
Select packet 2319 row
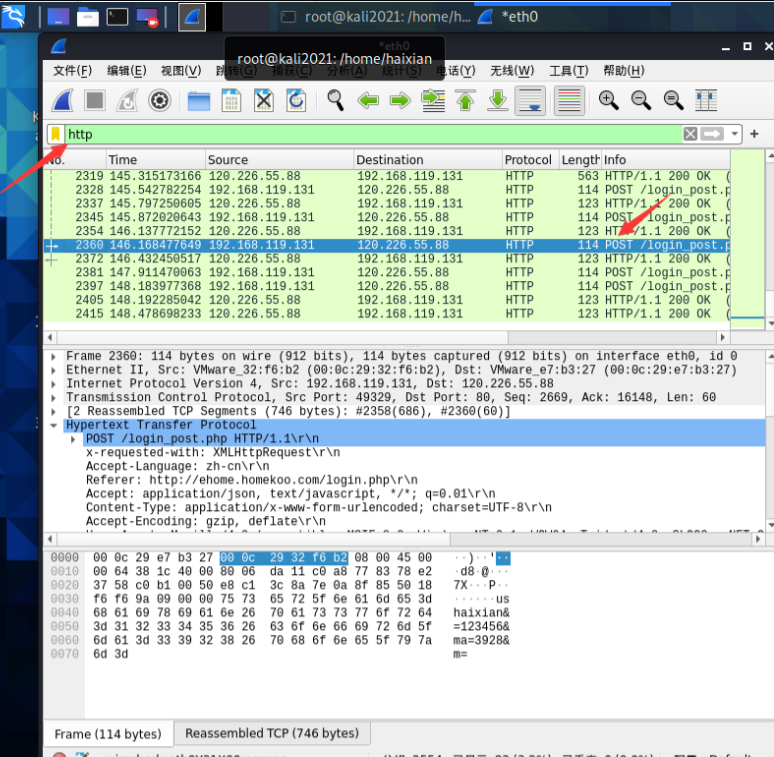click(x=387, y=176)
